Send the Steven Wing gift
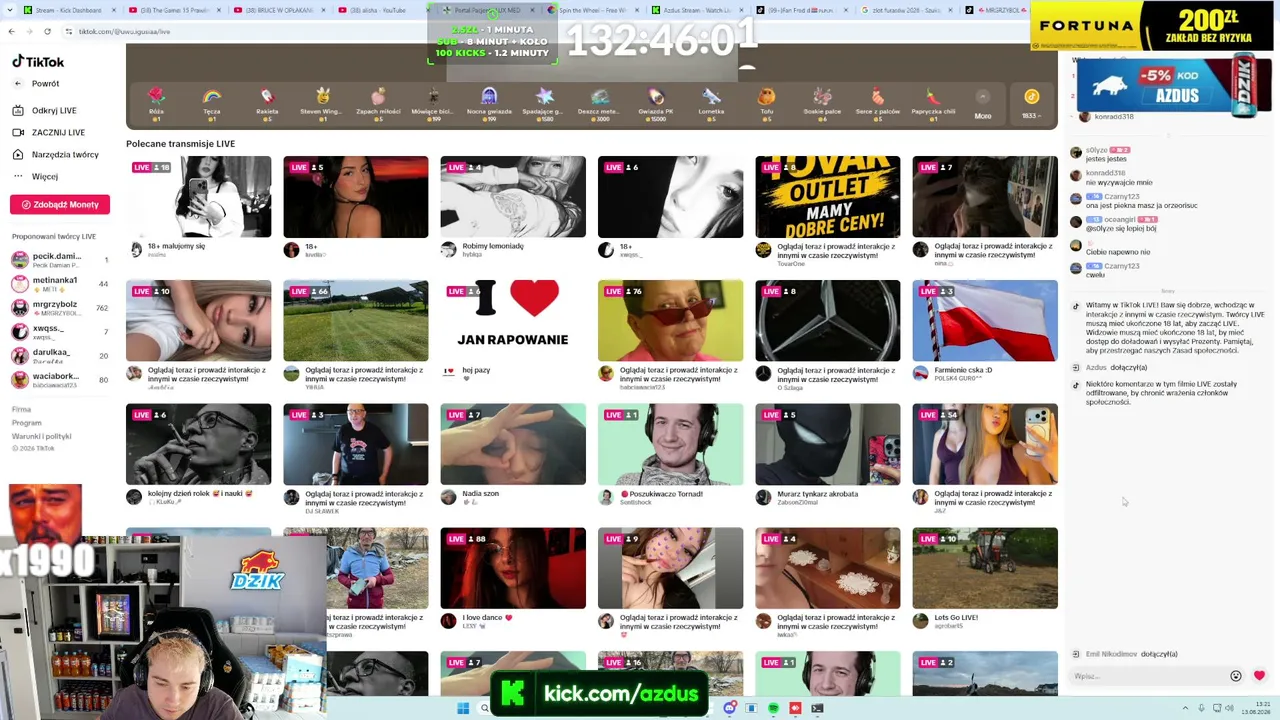 (322, 103)
